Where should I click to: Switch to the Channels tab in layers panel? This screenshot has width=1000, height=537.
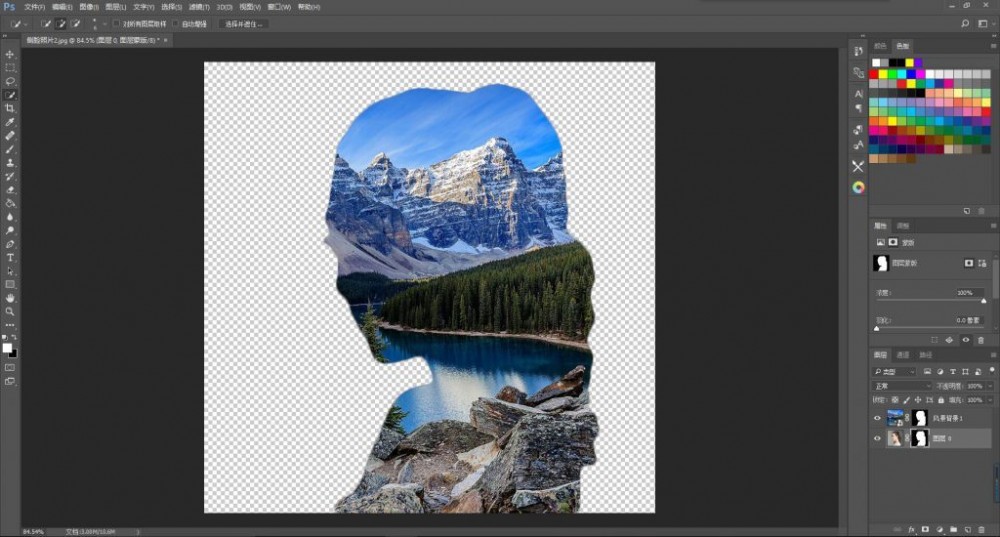point(903,355)
